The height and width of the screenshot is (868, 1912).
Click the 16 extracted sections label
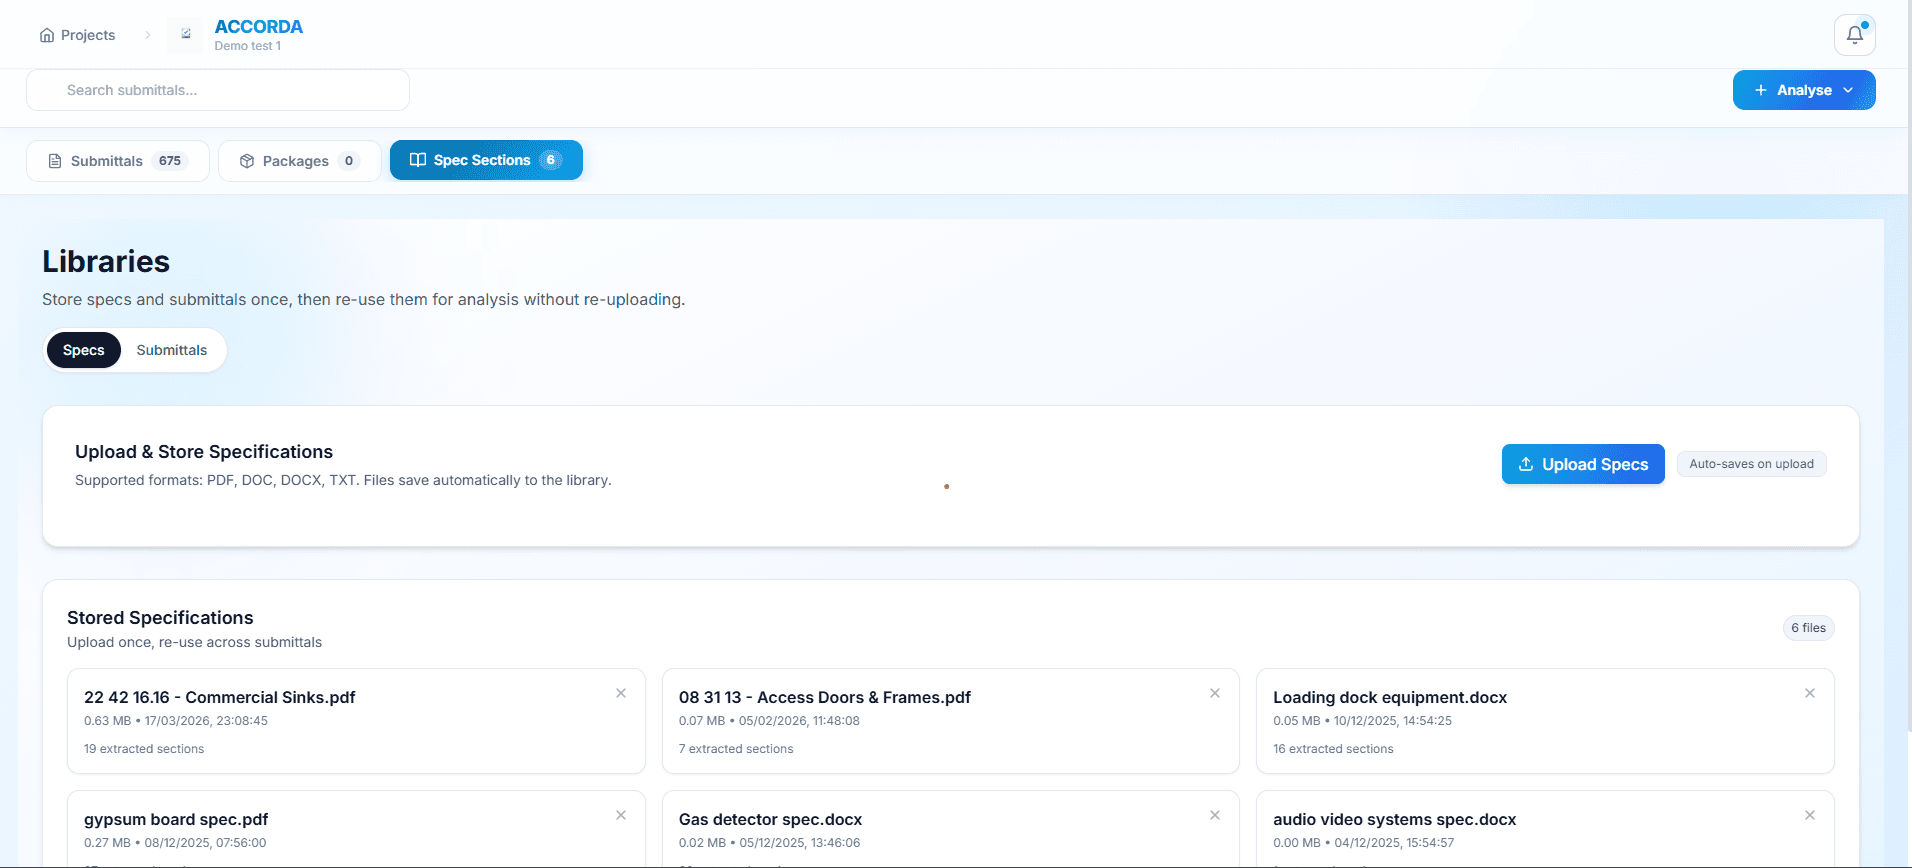[1333, 749]
